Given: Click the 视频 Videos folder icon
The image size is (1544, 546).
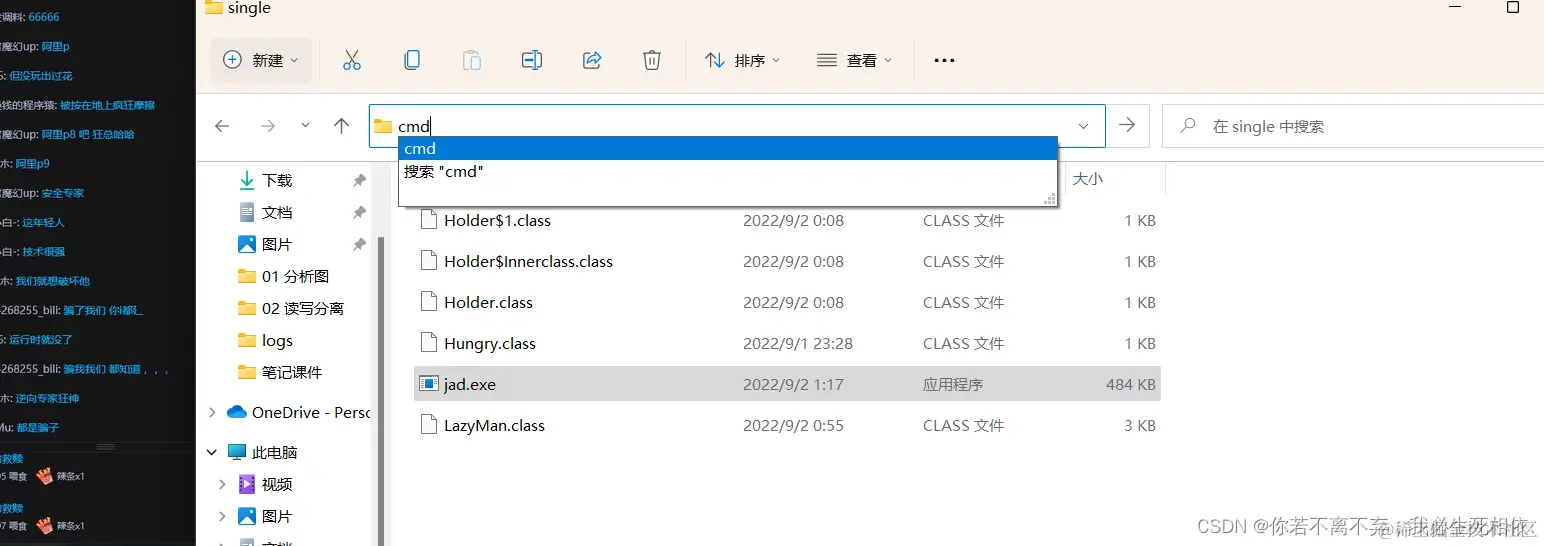Looking at the screenshot, I should [247, 484].
